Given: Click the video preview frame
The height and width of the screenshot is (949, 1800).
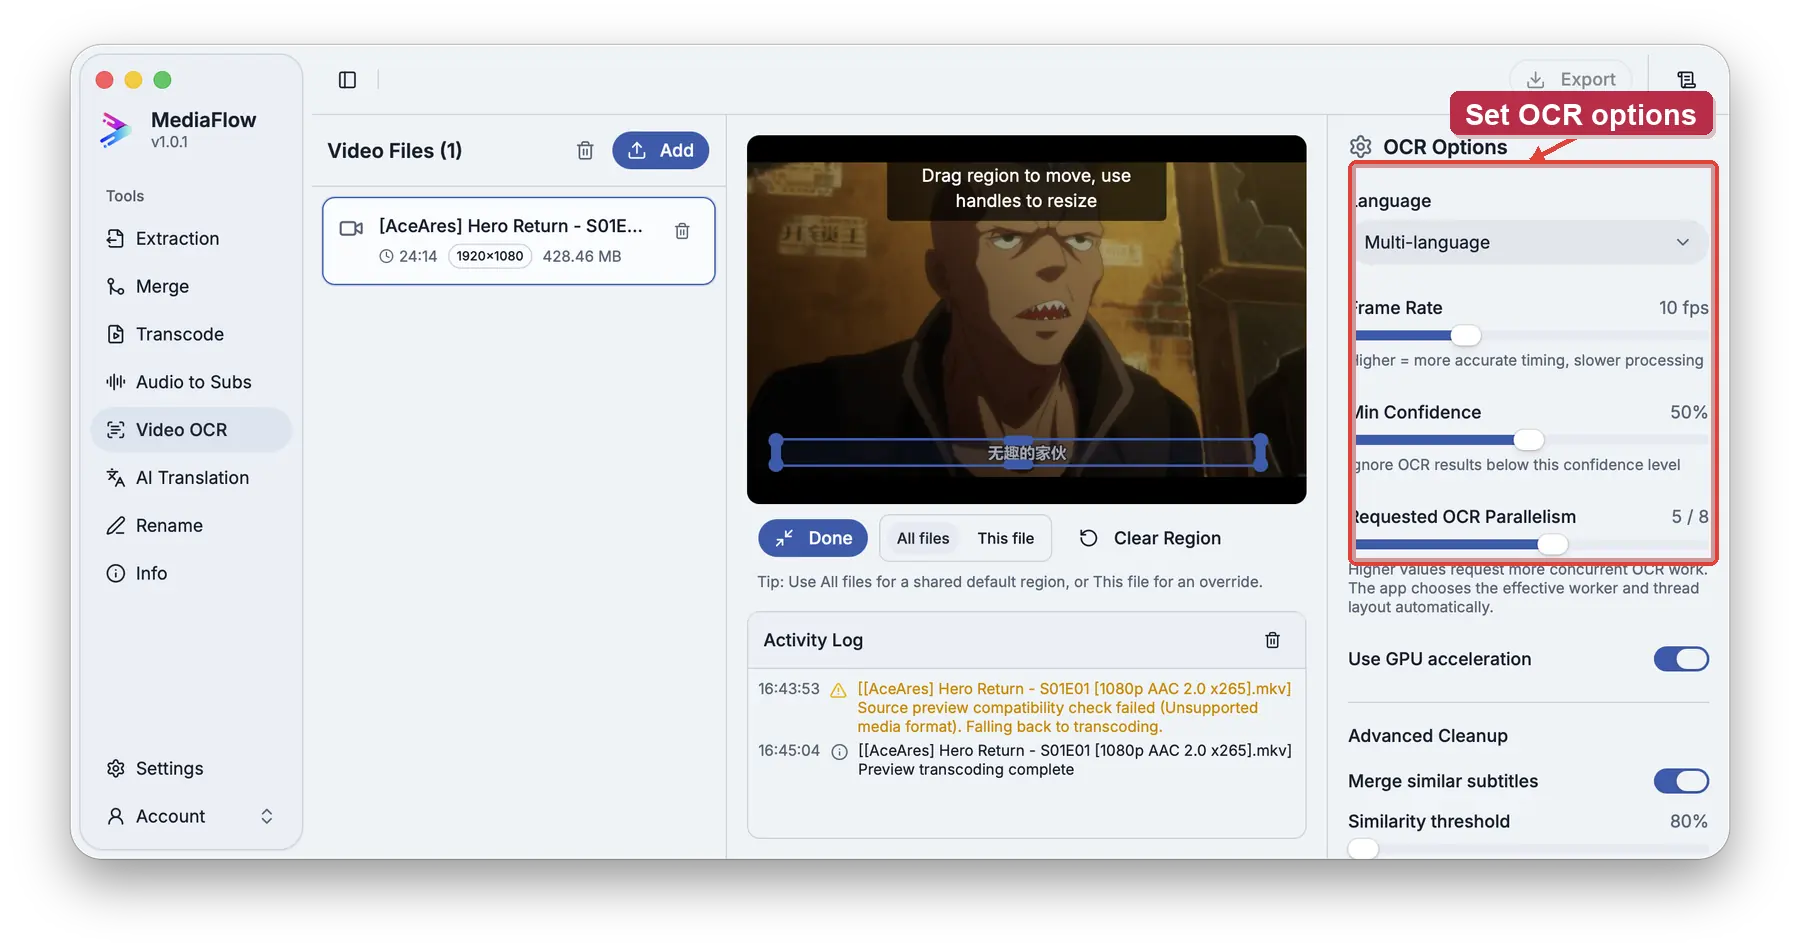Looking at the screenshot, I should pos(1026,320).
